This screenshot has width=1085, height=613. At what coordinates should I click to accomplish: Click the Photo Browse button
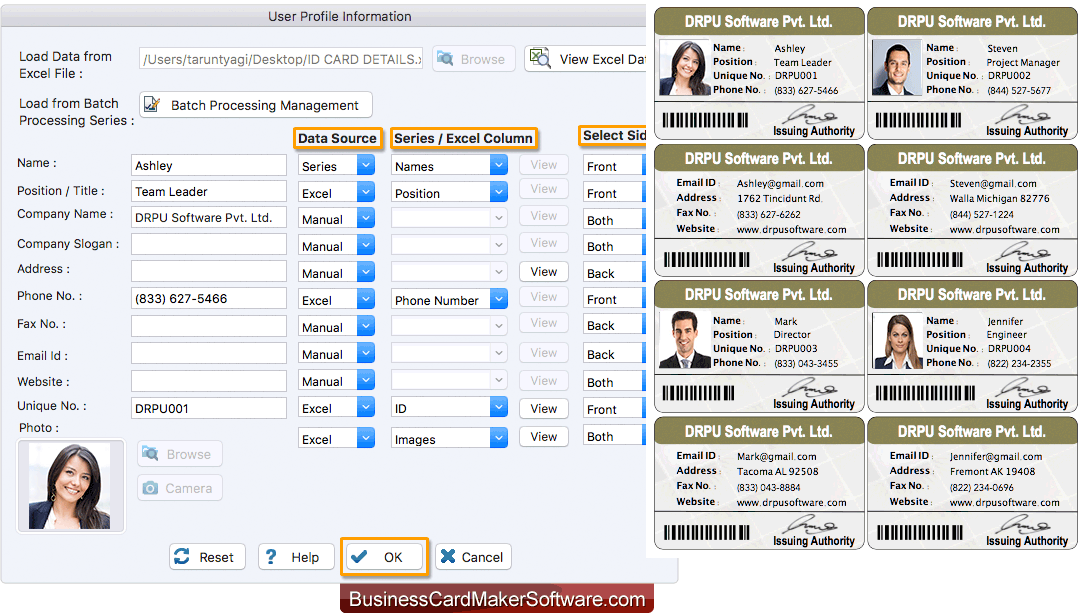[180, 454]
